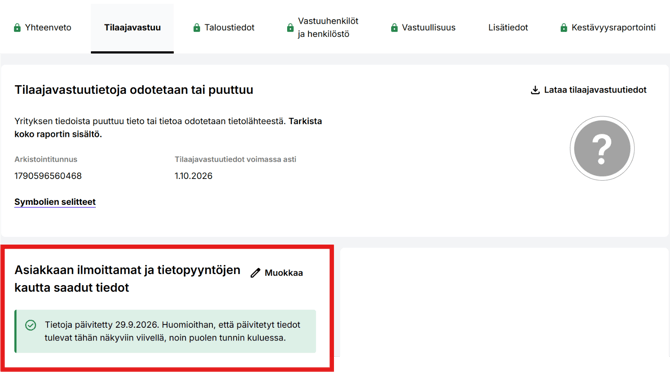Click the lock icon beside Yhteenveto
670x372 pixels.
click(x=17, y=28)
